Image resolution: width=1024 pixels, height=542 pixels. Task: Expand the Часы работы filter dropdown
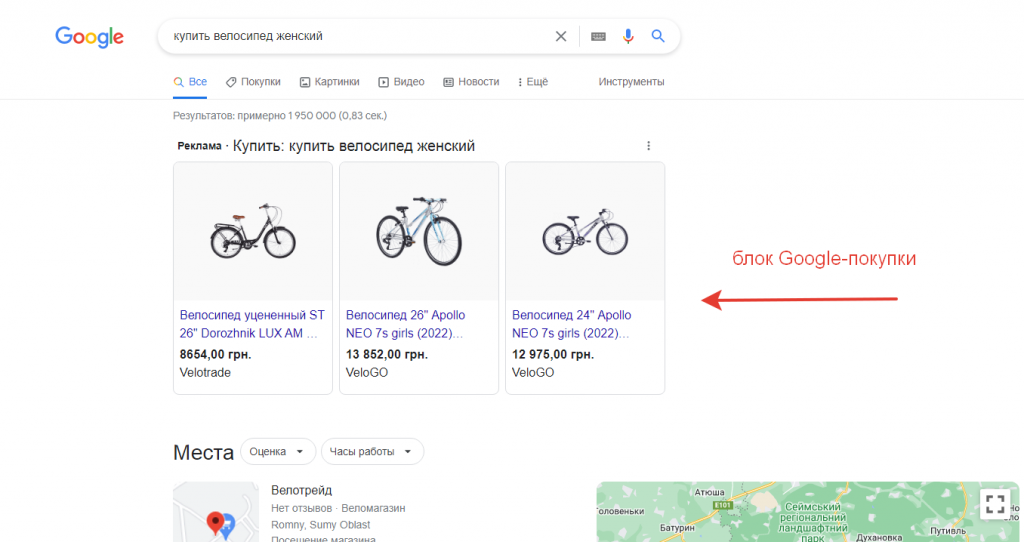click(372, 452)
